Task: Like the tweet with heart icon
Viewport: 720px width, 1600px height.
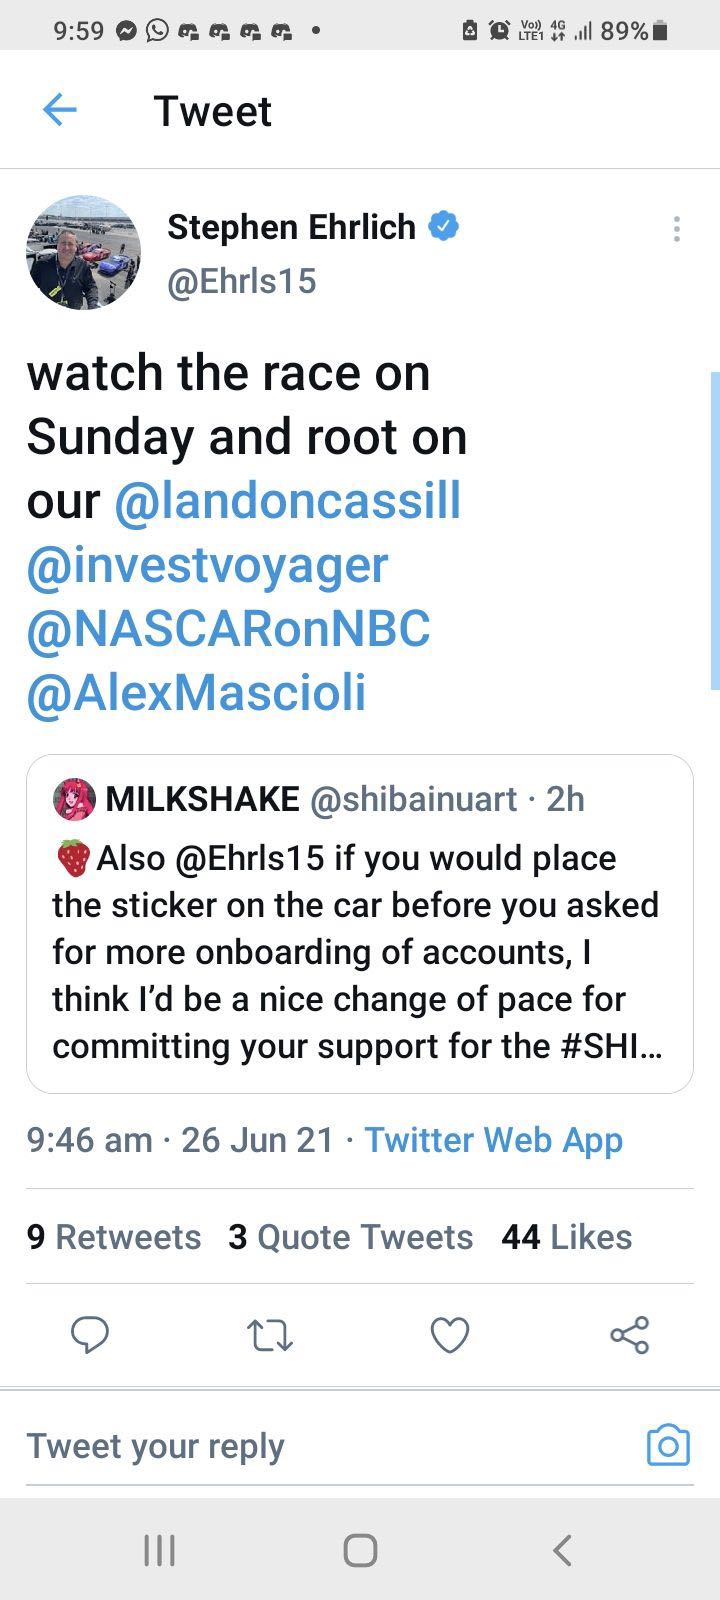Action: (x=449, y=1334)
